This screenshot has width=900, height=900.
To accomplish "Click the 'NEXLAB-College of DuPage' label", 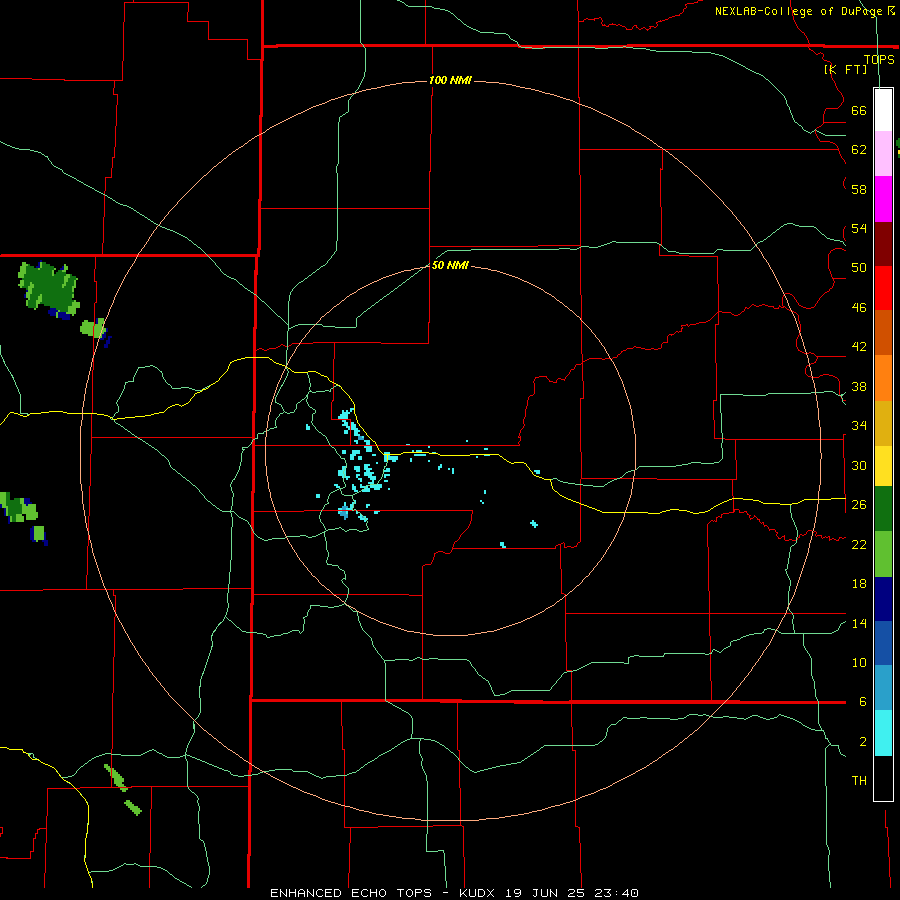I will point(799,11).
